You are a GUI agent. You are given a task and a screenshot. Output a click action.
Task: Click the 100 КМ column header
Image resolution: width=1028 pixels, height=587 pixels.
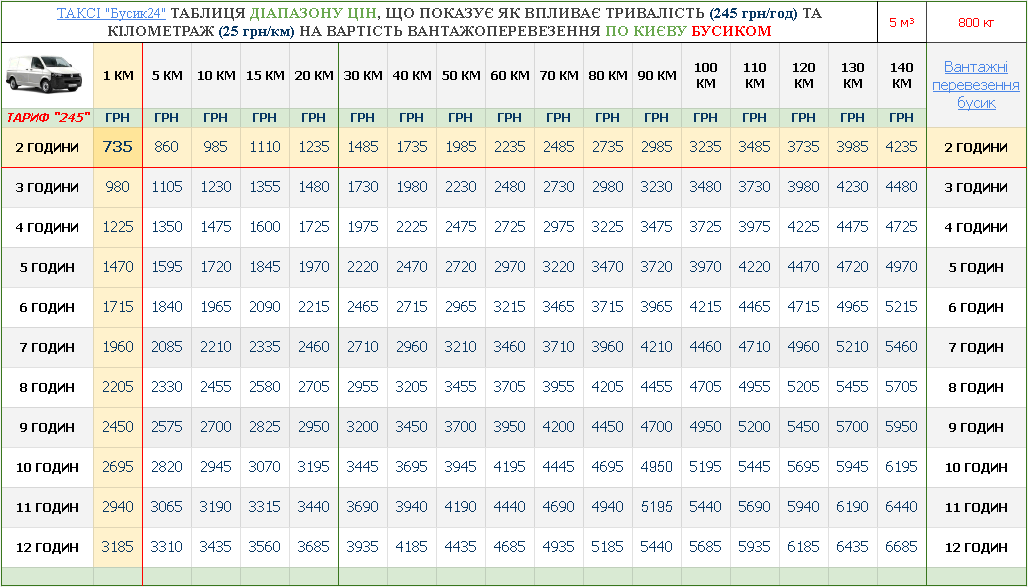[706, 76]
